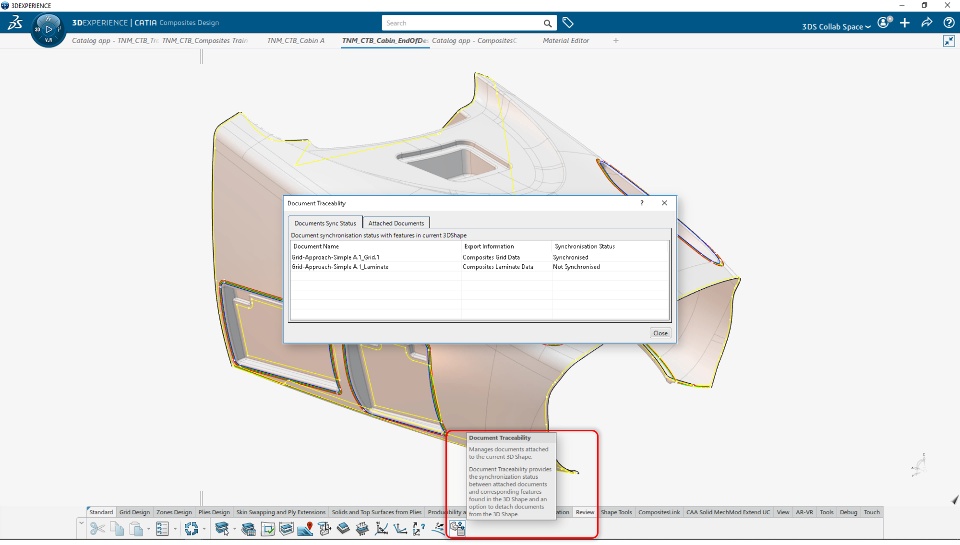Add a new tab with plus button

point(616,40)
